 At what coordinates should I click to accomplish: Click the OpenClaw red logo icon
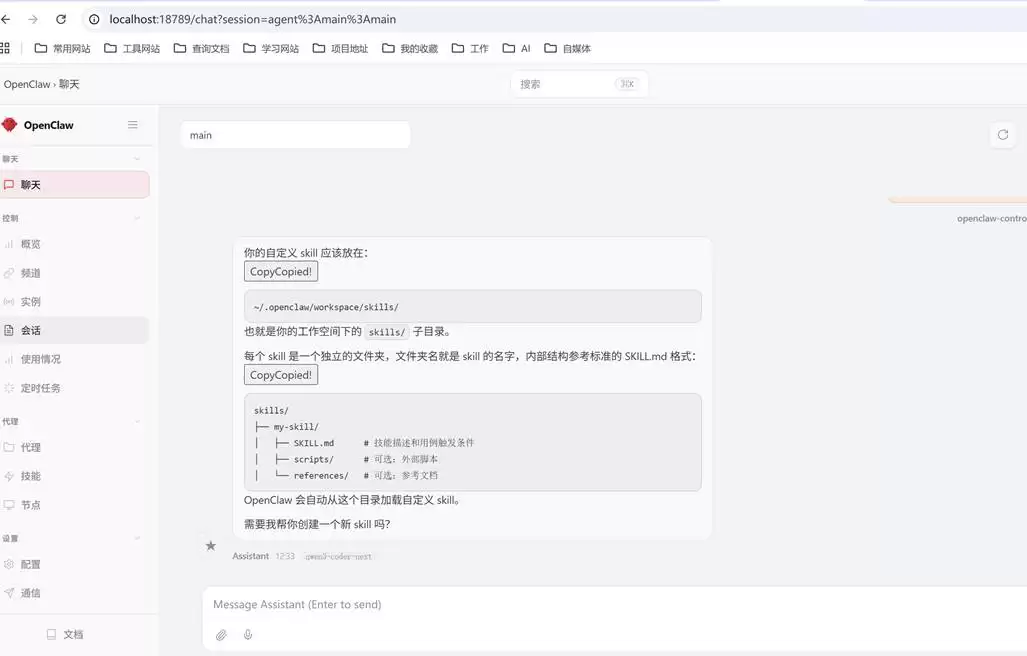click(x=10, y=125)
